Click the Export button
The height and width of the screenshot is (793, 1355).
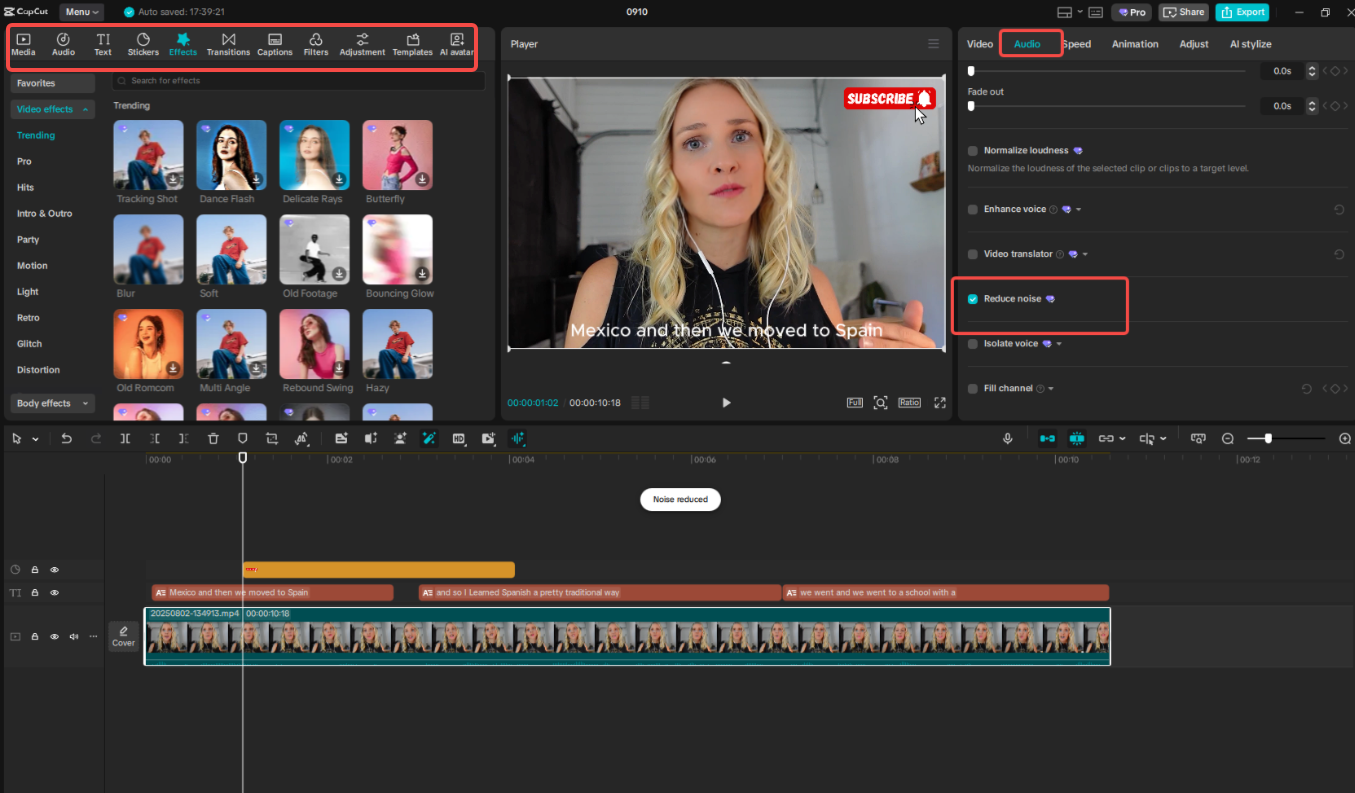tap(1242, 12)
